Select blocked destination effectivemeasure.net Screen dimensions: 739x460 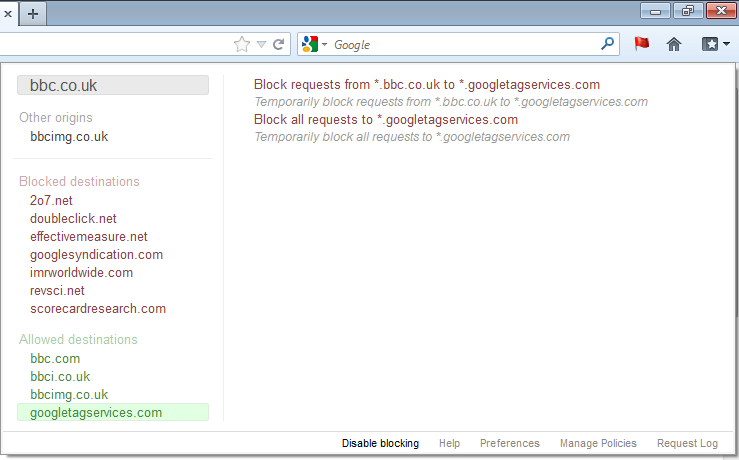pos(89,237)
